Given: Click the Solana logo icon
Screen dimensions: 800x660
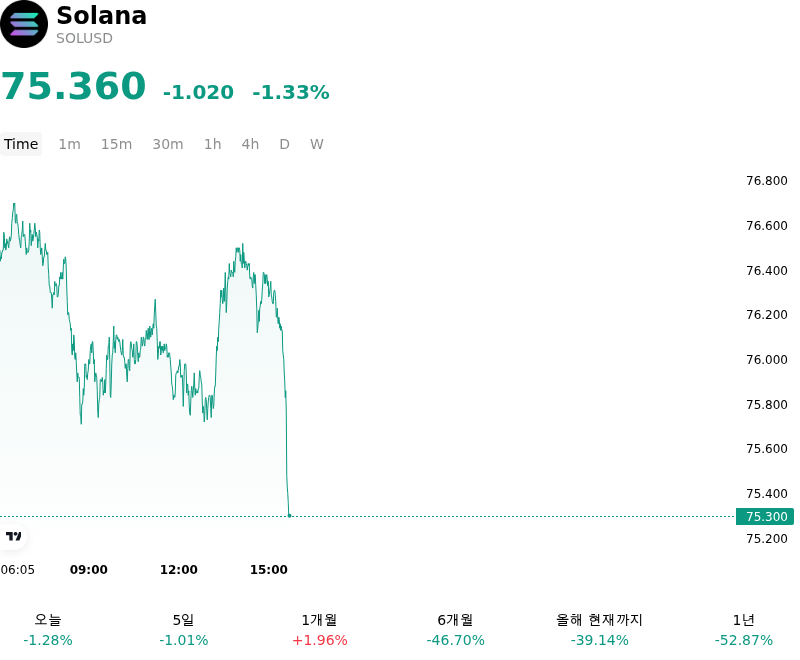Looking at the screenshot, I should coord(24,24).
